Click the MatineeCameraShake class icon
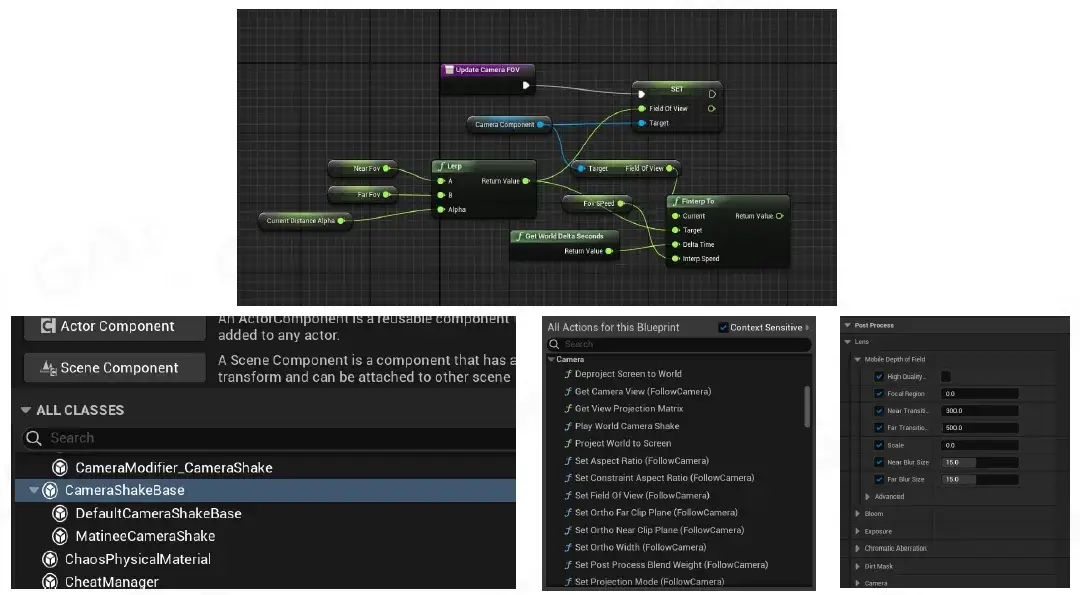The height and width of the screenshot is (595, 1080). pos(61,536)
